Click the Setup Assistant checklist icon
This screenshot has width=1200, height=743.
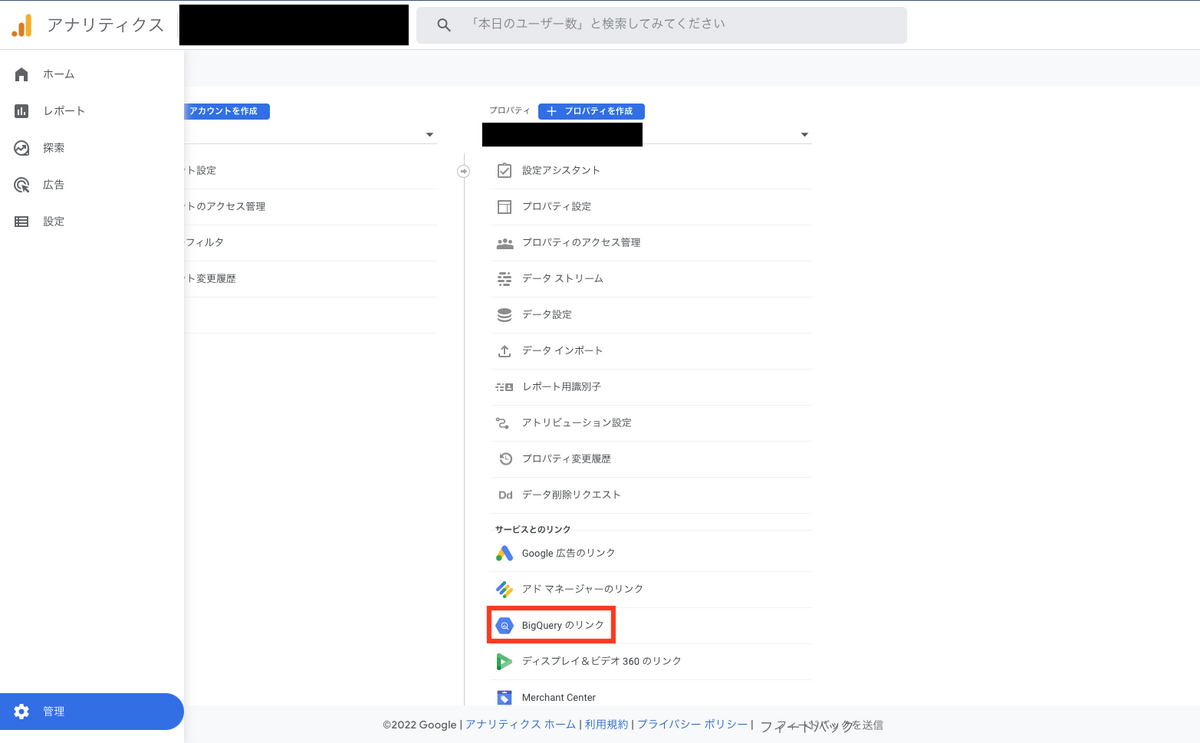point(504,171)
